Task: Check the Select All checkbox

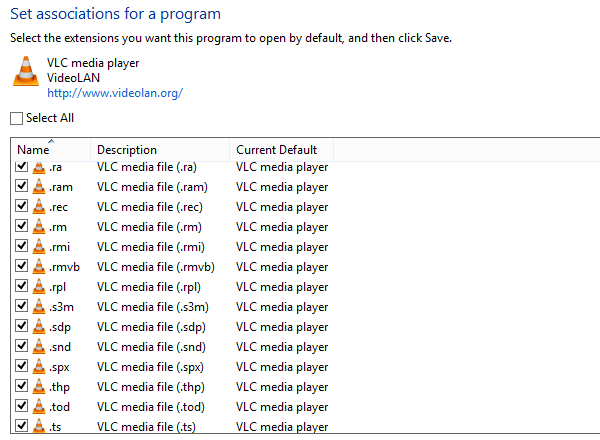Action: tap(16, 118)
